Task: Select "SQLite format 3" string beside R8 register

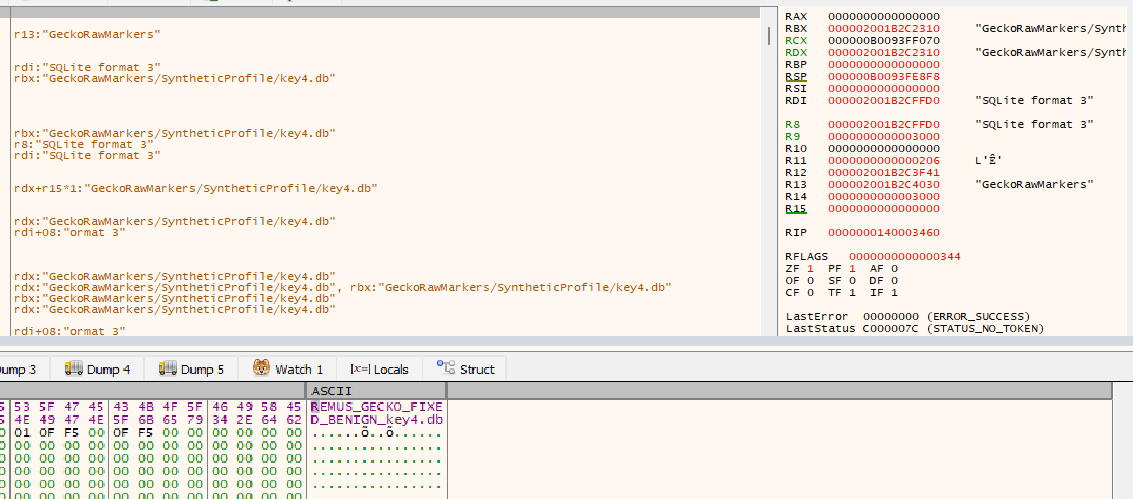Action: [1034, 124]
